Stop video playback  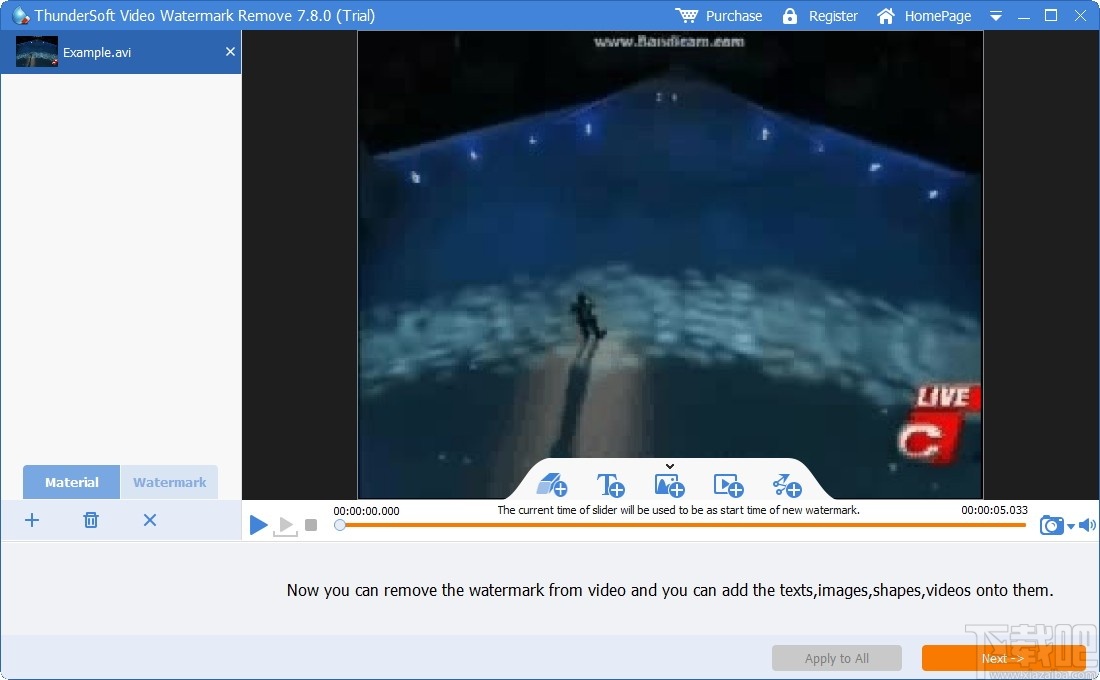pyautogui.click(x=311, y=524)
